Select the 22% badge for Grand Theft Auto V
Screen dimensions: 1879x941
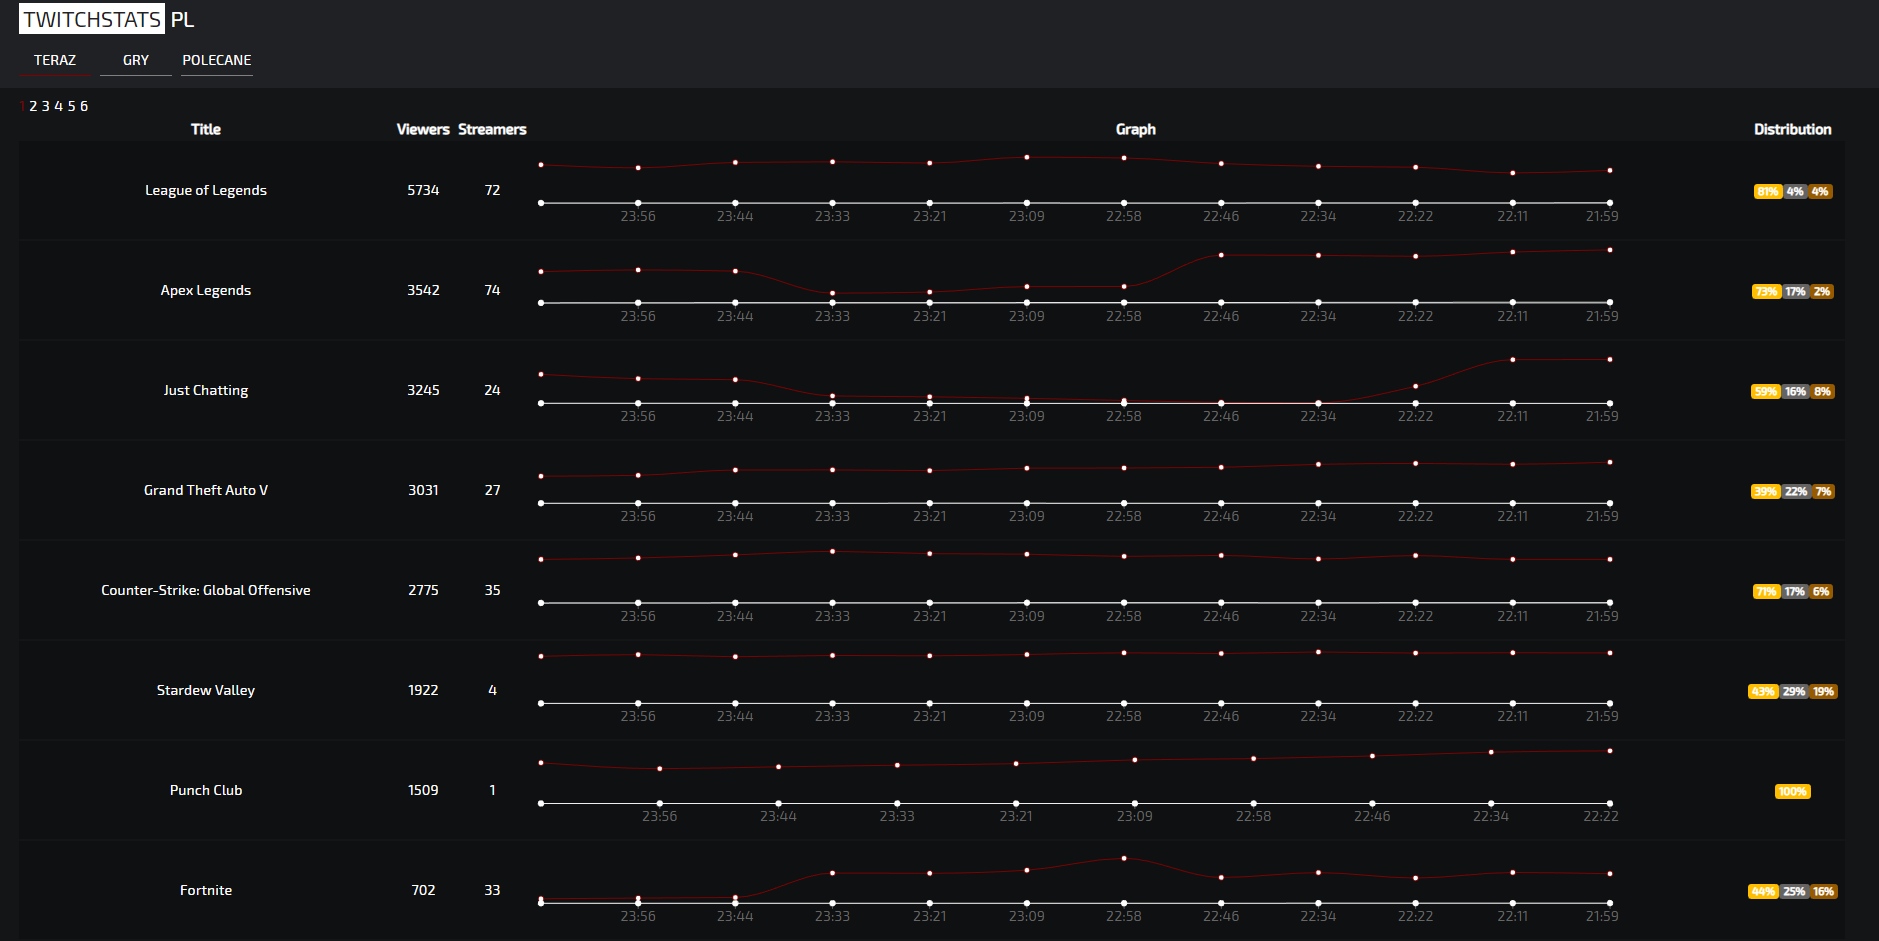(x=1796, y=492)
